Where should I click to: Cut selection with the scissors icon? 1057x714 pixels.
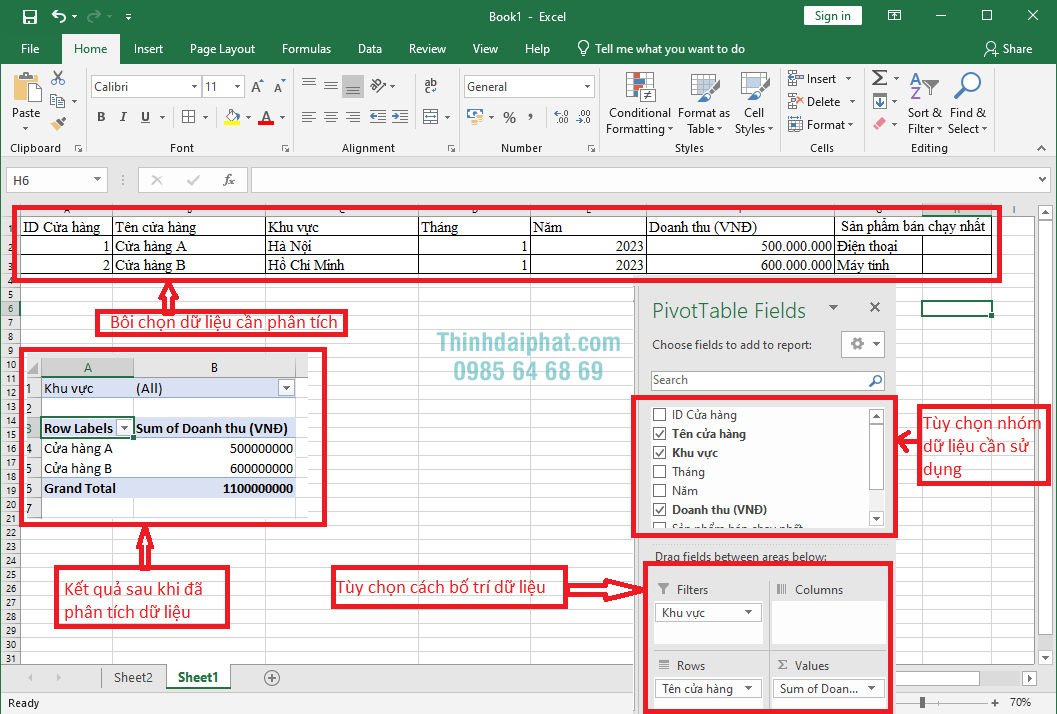[x=58, y=78]
